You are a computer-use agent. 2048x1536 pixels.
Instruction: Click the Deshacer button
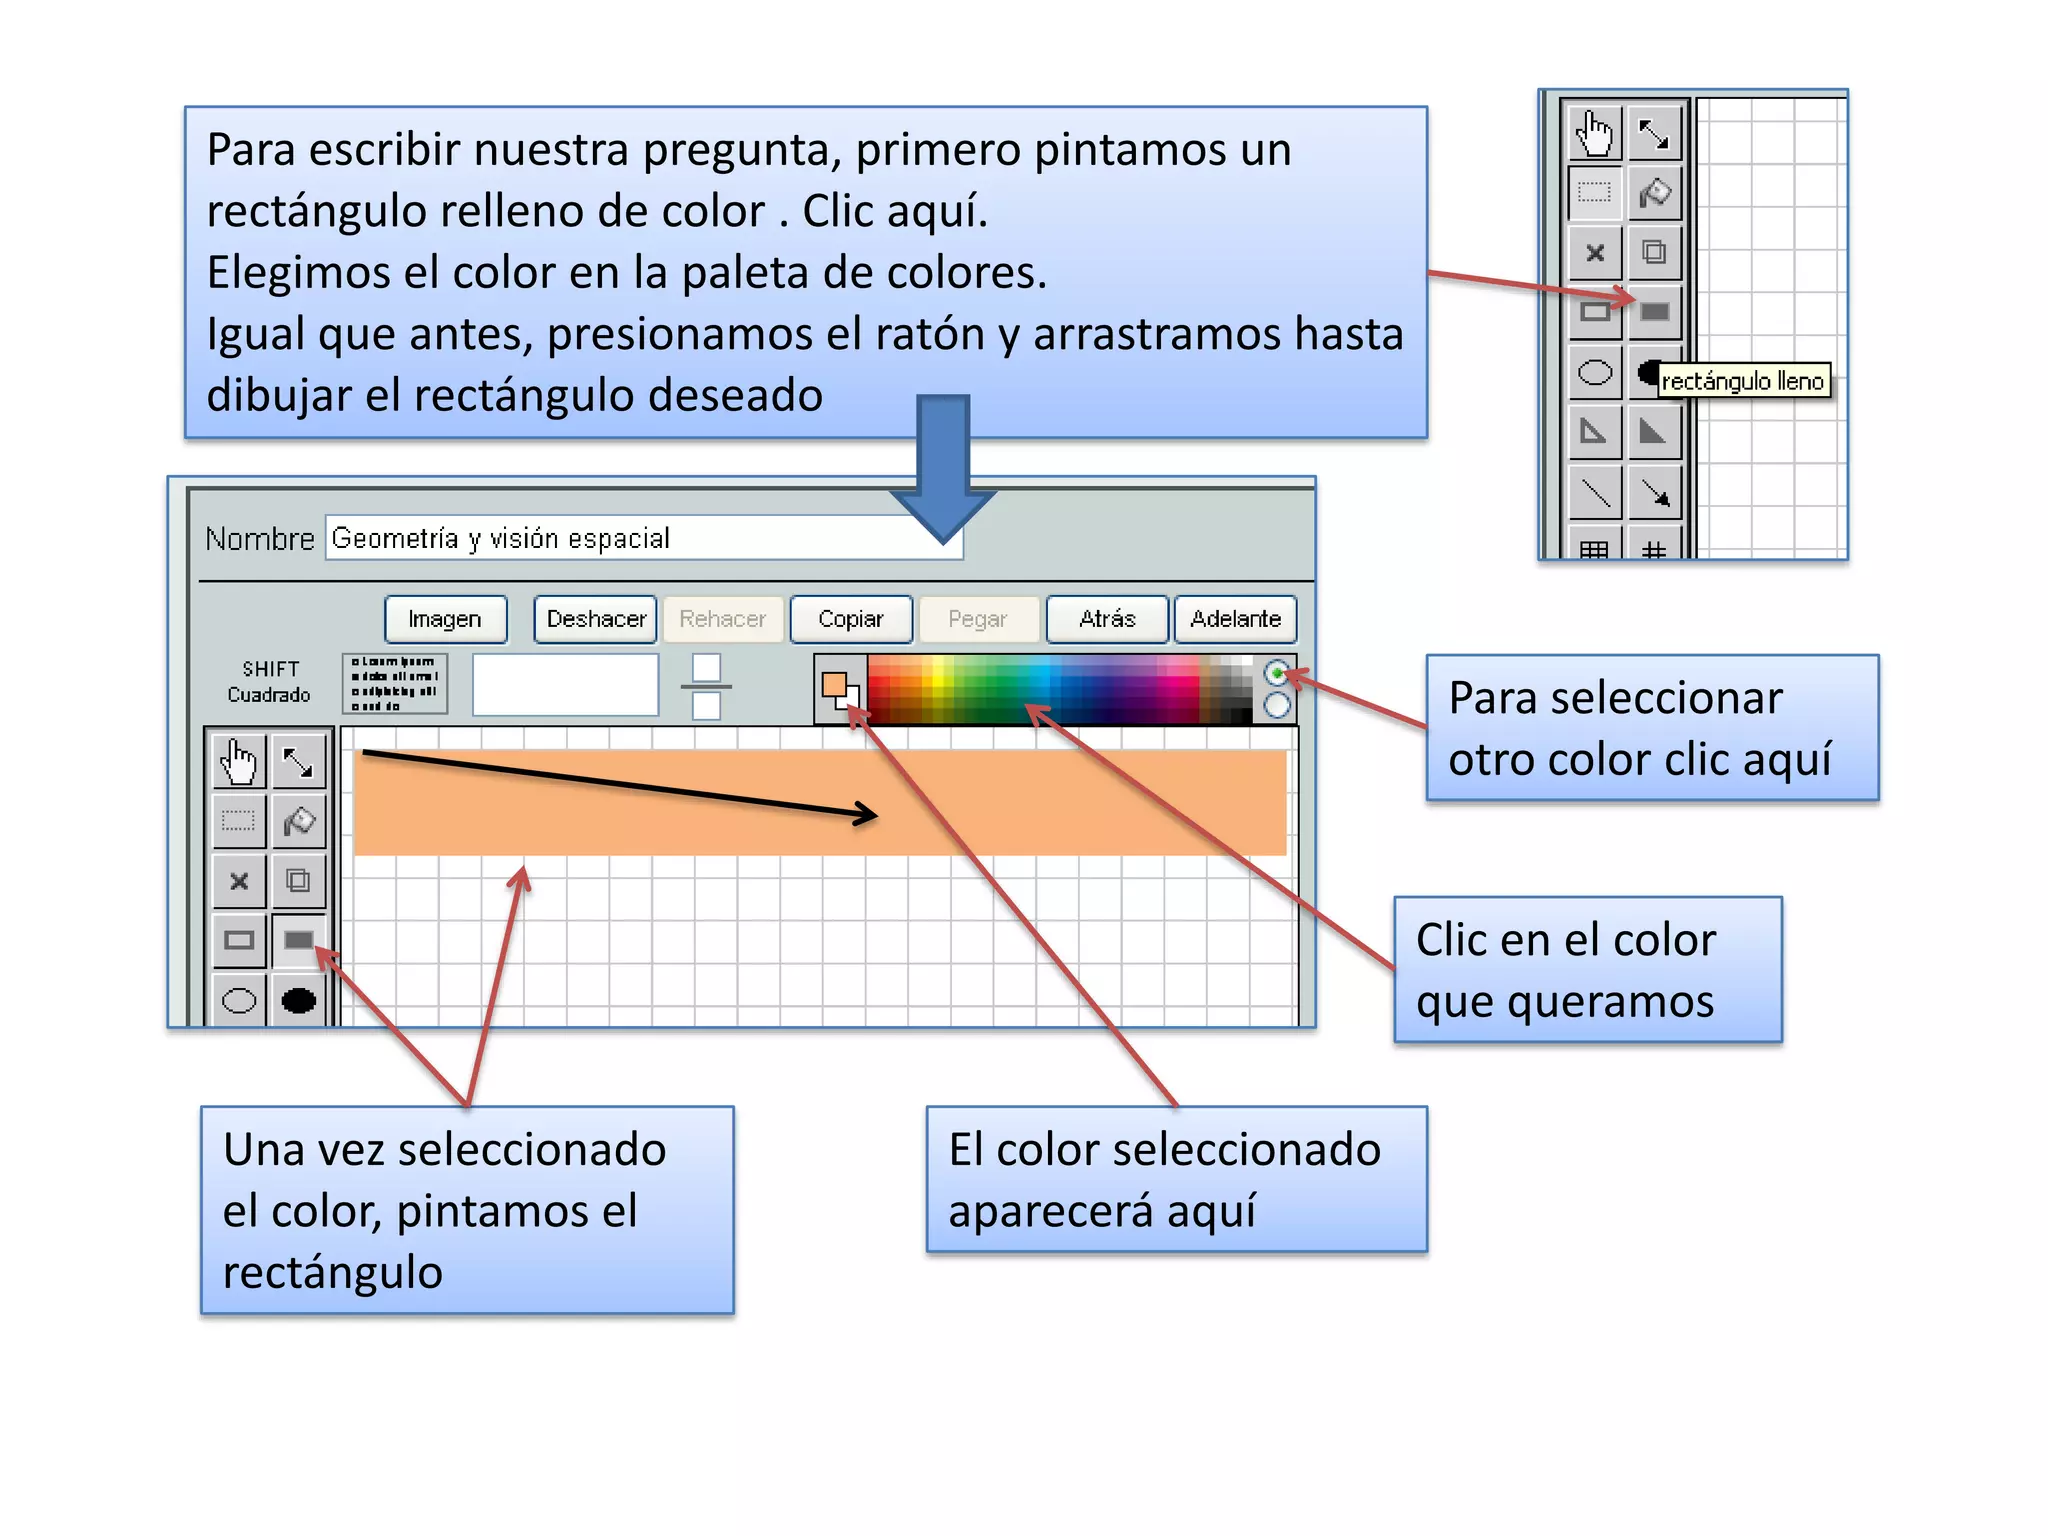(x=596, y=619)
